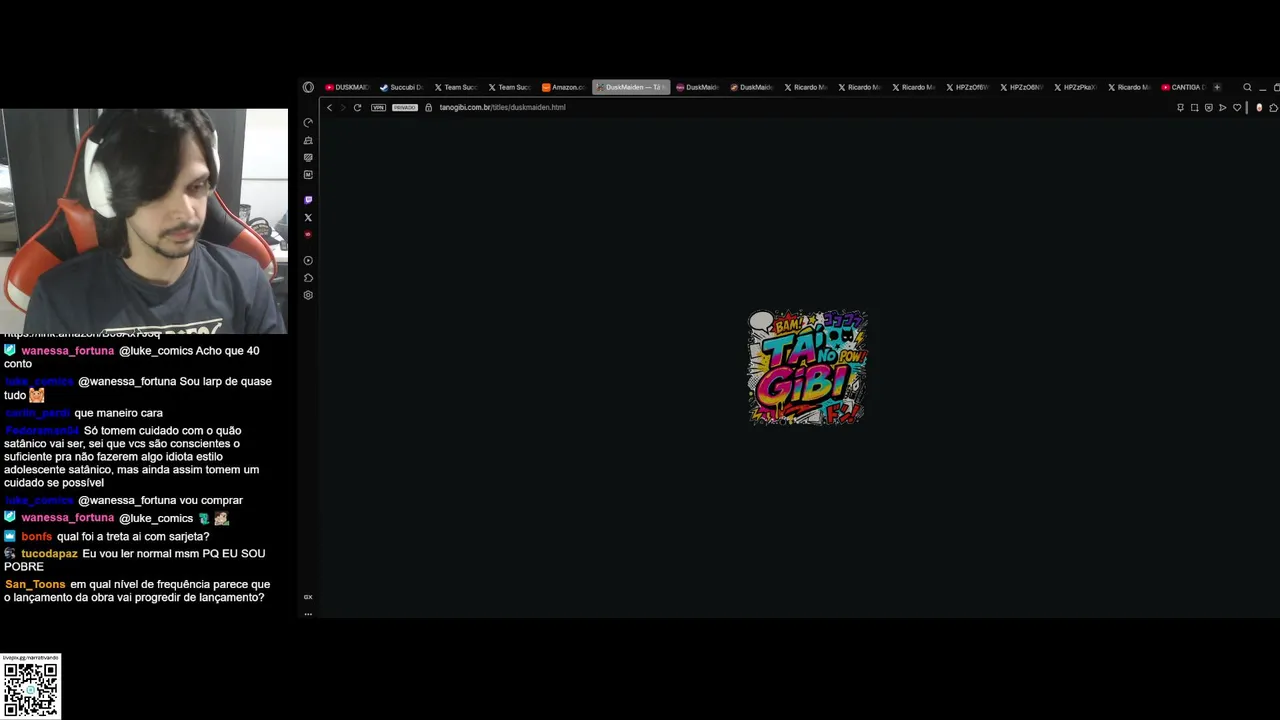Image resolution: width=1280 pixels, height=720 pixels.
Task: Open the Player icon in sidebar
Action: [x=308, y=260]
